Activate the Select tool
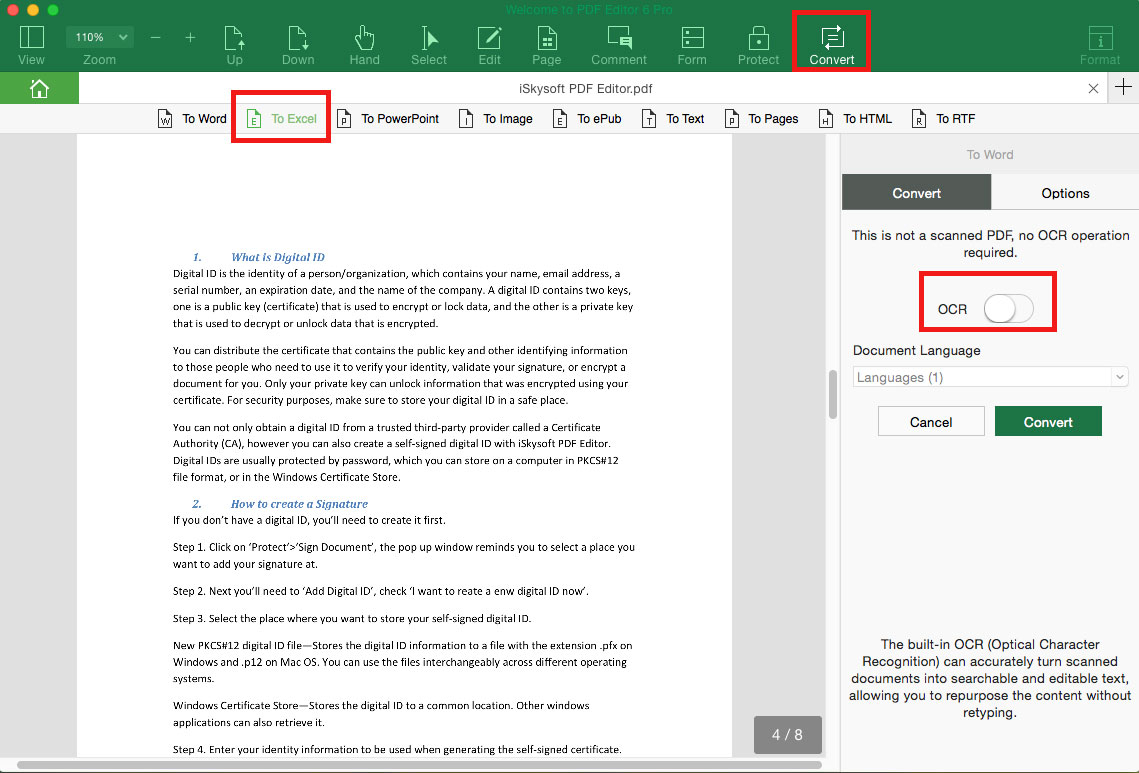This screenshot has width=1139, height=773. [x=428, y=40]
